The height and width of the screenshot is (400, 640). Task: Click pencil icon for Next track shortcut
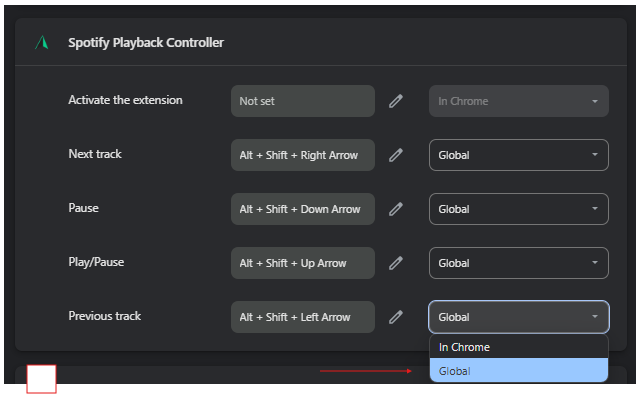point(396,155)
